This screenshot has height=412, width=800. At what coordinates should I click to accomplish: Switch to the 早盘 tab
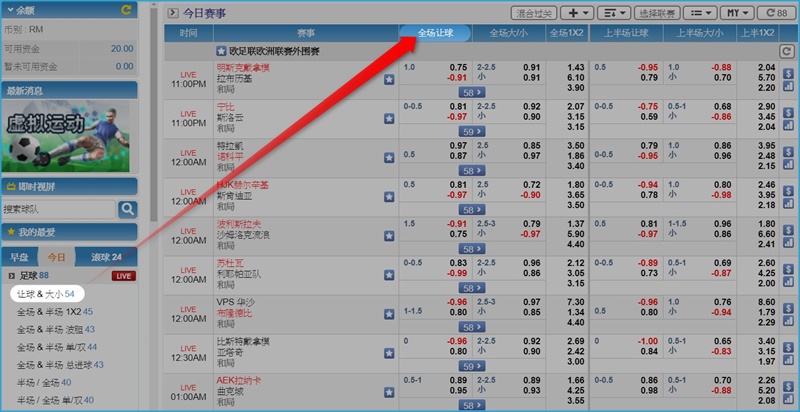tap(19, 257)
